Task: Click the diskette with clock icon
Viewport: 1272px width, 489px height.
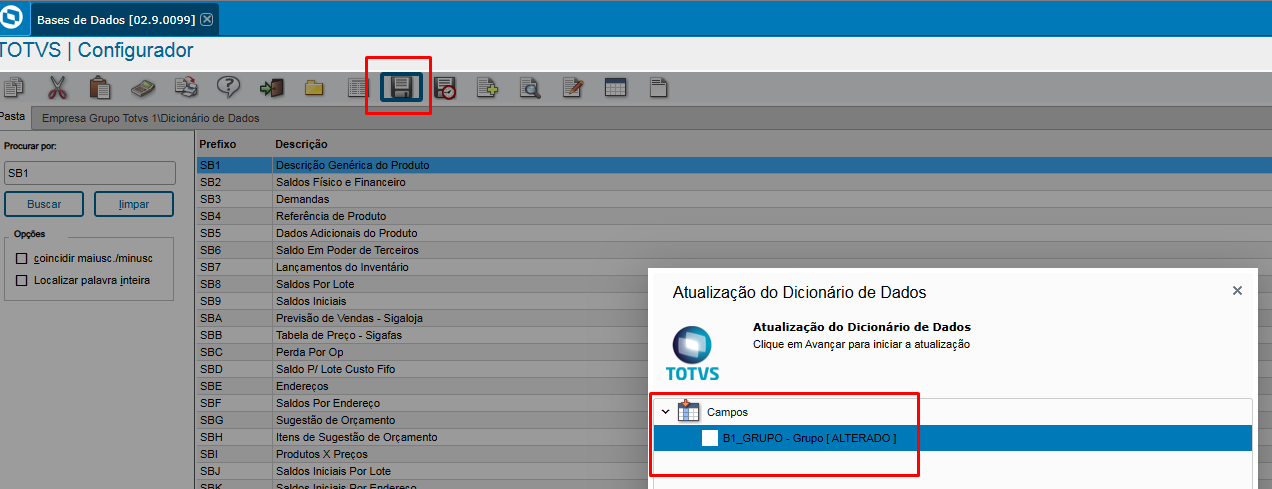Action: (x=445, y=88)
